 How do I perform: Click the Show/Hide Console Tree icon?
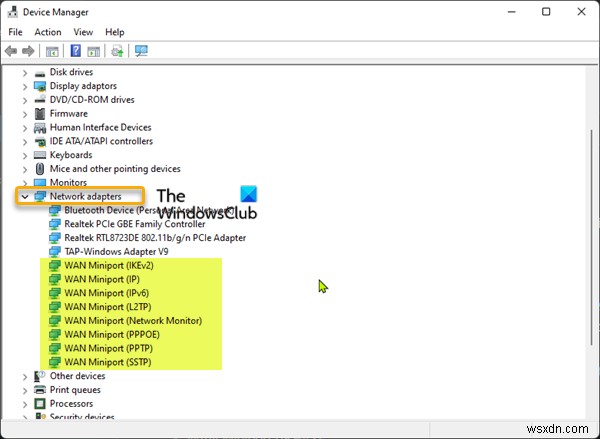53,50
